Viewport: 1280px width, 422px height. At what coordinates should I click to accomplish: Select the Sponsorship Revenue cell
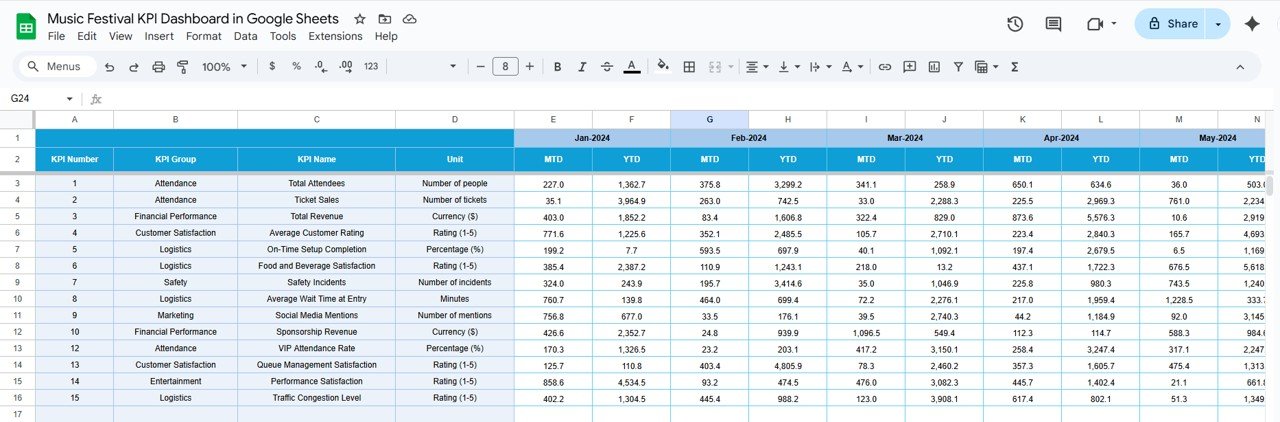[x=316, y=333]
